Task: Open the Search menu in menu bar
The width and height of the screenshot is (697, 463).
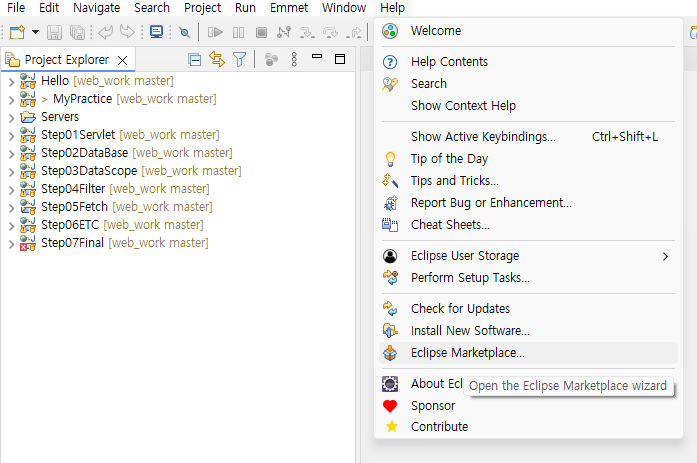Action: coord(152,8)
